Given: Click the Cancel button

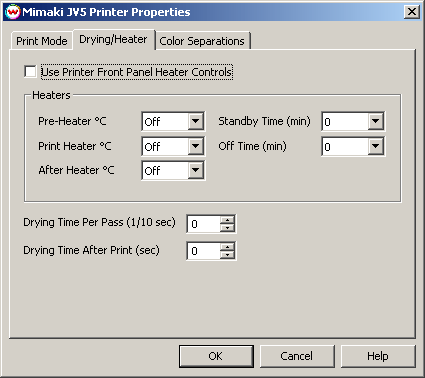Looking at the screenshot, I should coord(297,356).
